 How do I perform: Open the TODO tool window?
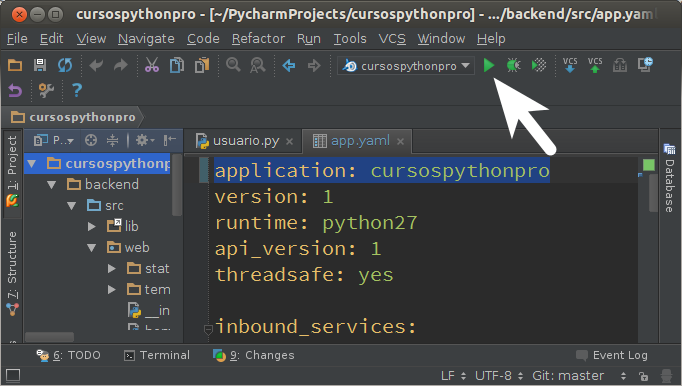click(x=68, y=356)
